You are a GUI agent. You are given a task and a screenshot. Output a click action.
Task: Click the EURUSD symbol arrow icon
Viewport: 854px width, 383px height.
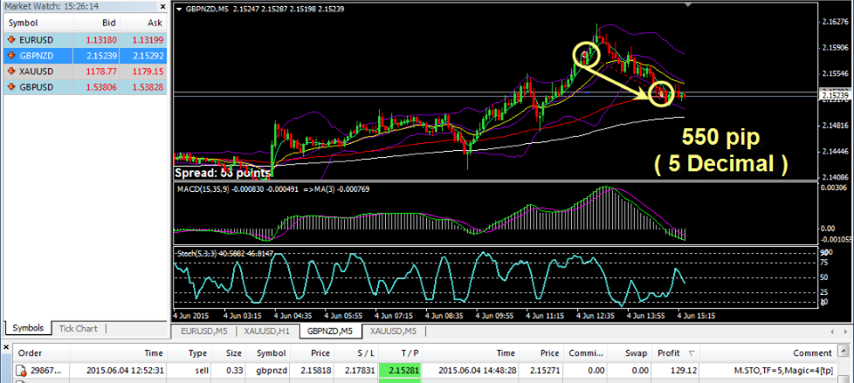pos(10,40)
